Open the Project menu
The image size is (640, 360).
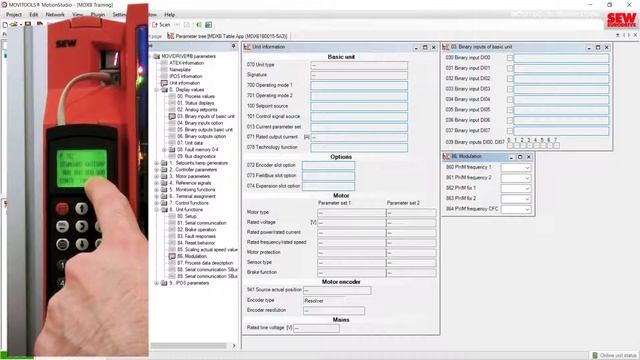click(x=13, y=14)
